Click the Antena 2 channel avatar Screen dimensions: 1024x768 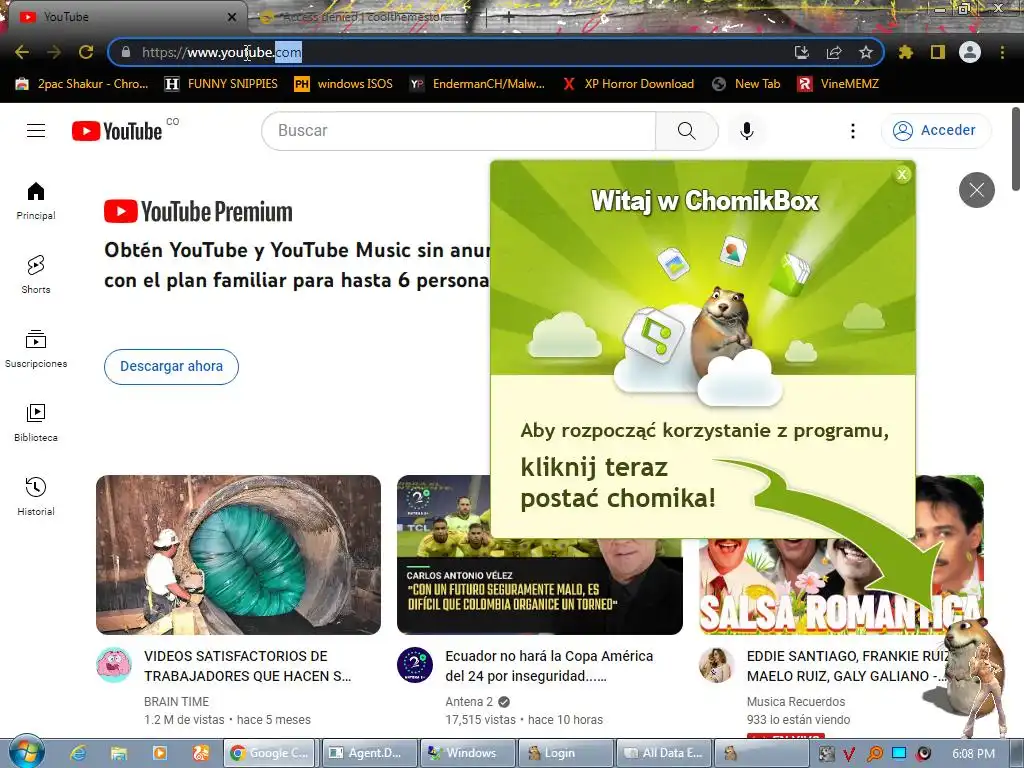tap(415, 665)
